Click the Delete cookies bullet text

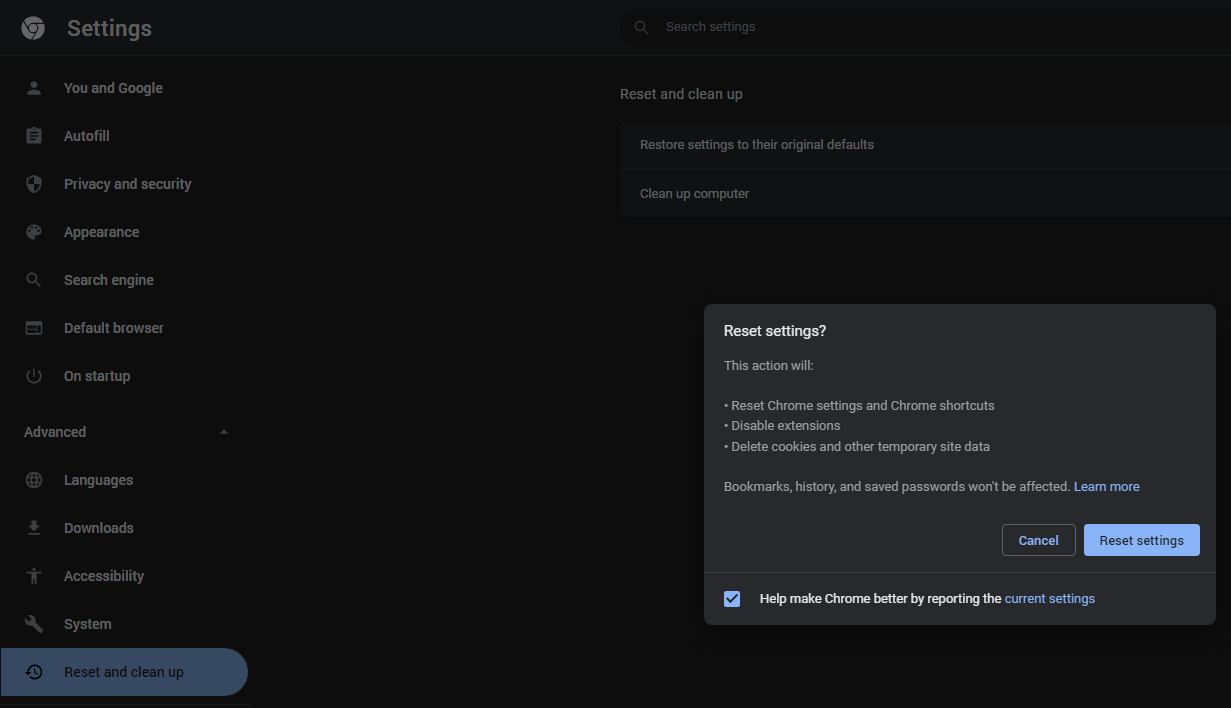[857, 447]
